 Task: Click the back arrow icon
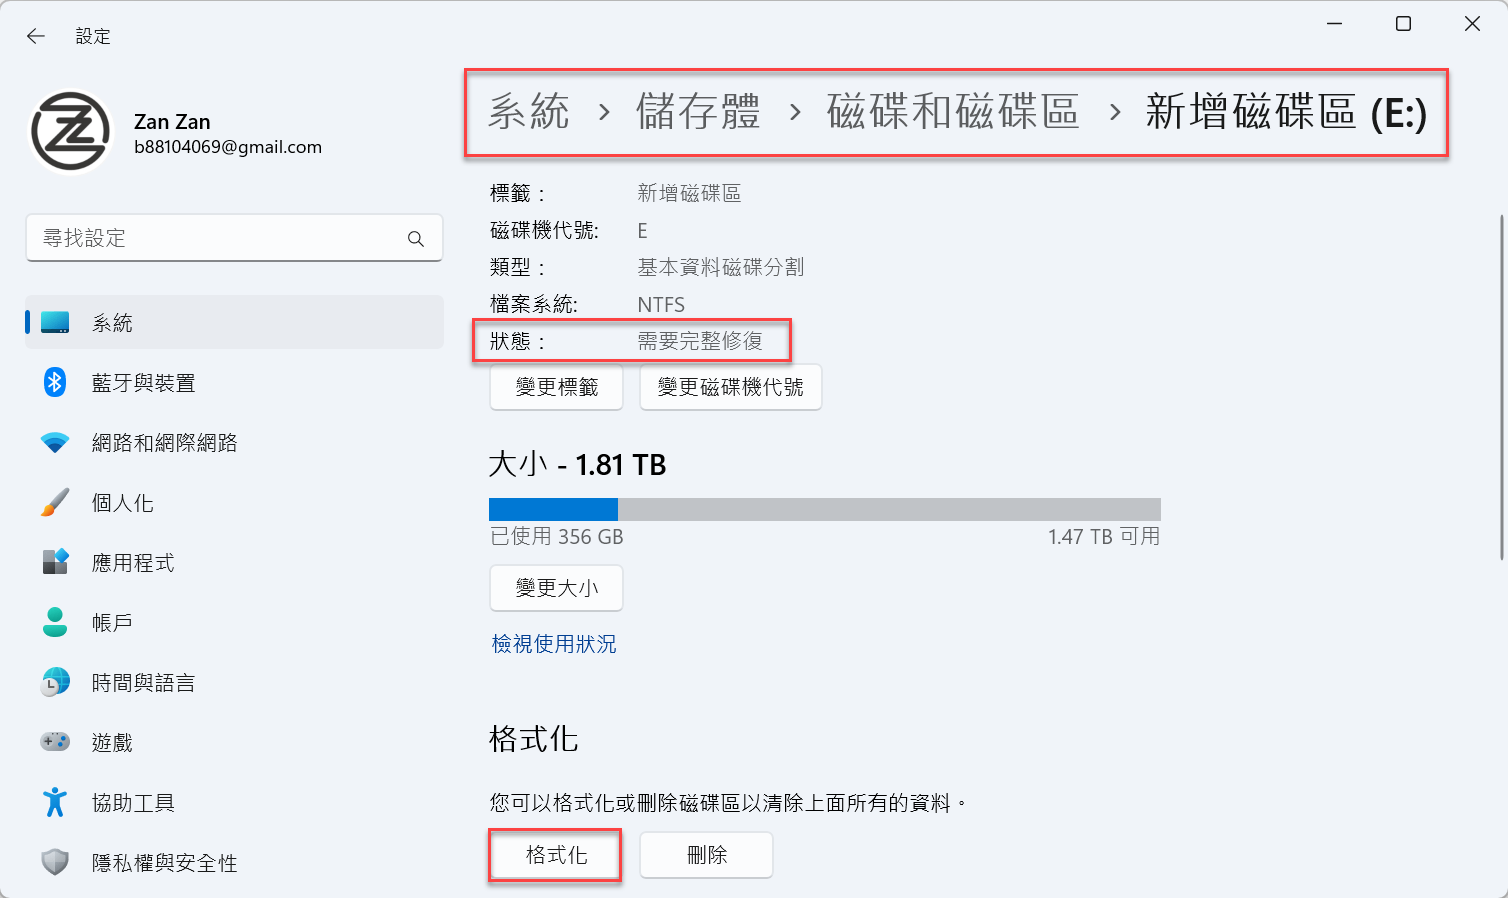click(36, 36)
